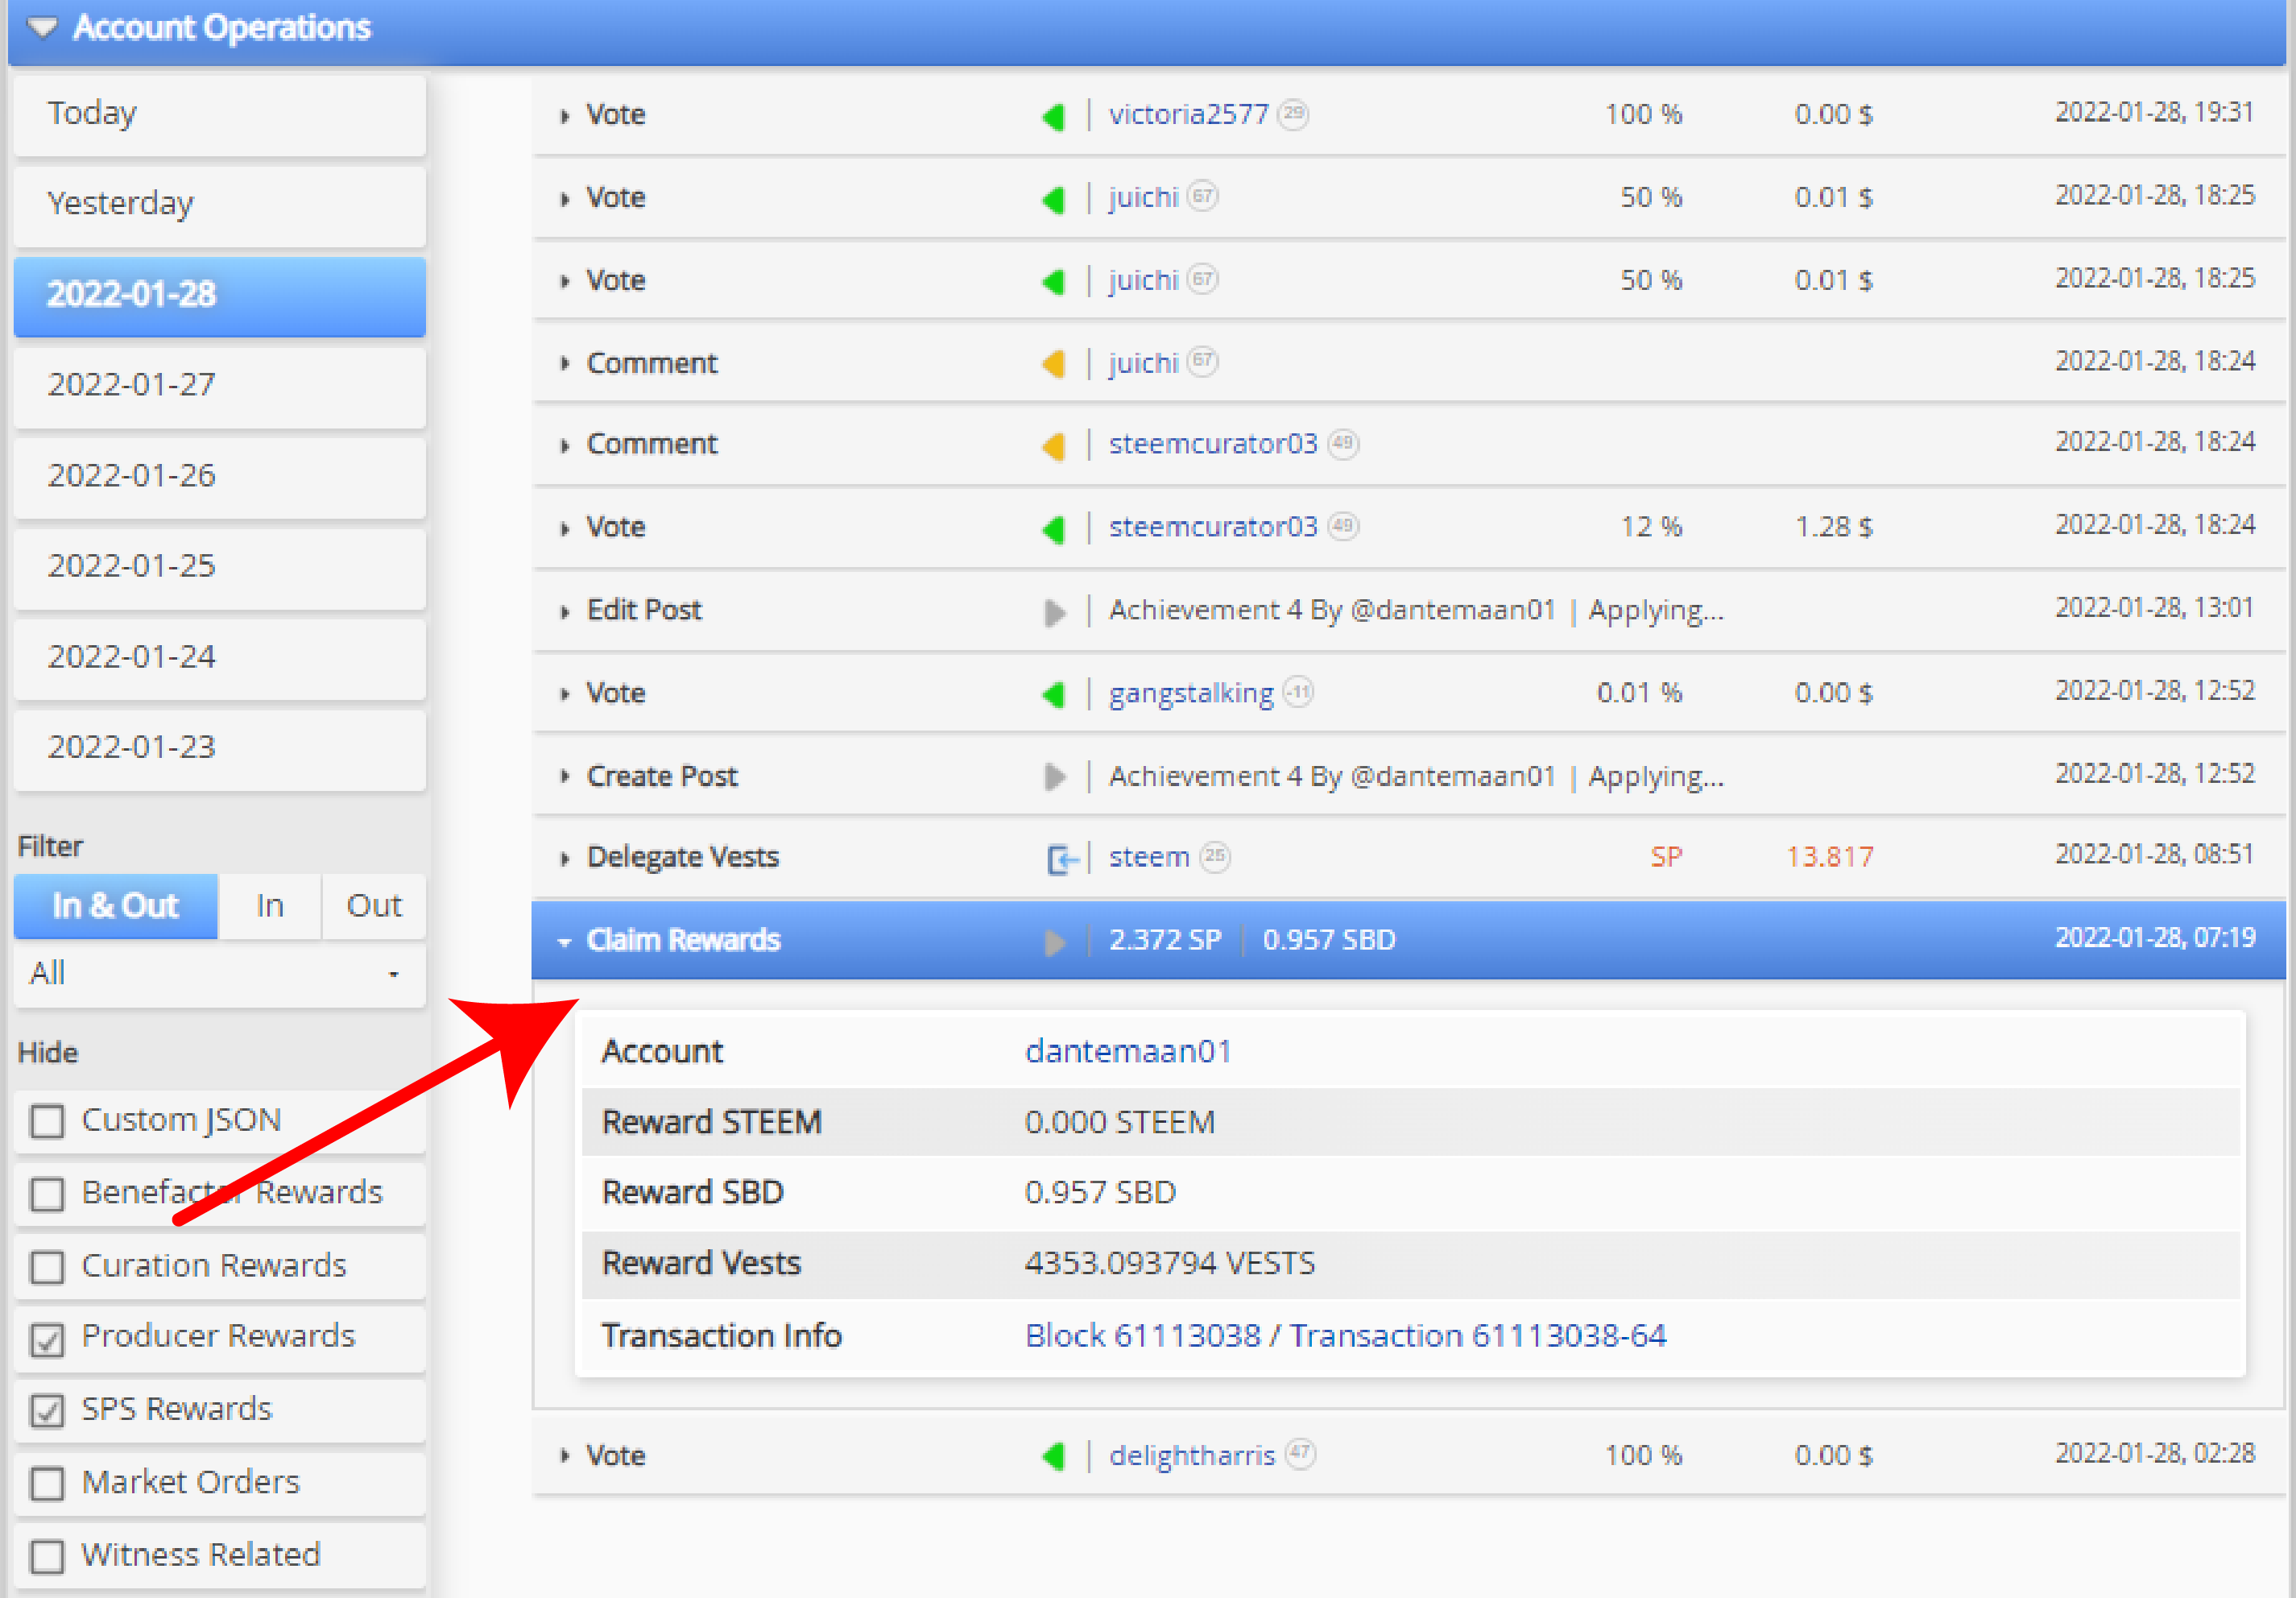Open the All operation type dropdown

click(x=220, y=974)
